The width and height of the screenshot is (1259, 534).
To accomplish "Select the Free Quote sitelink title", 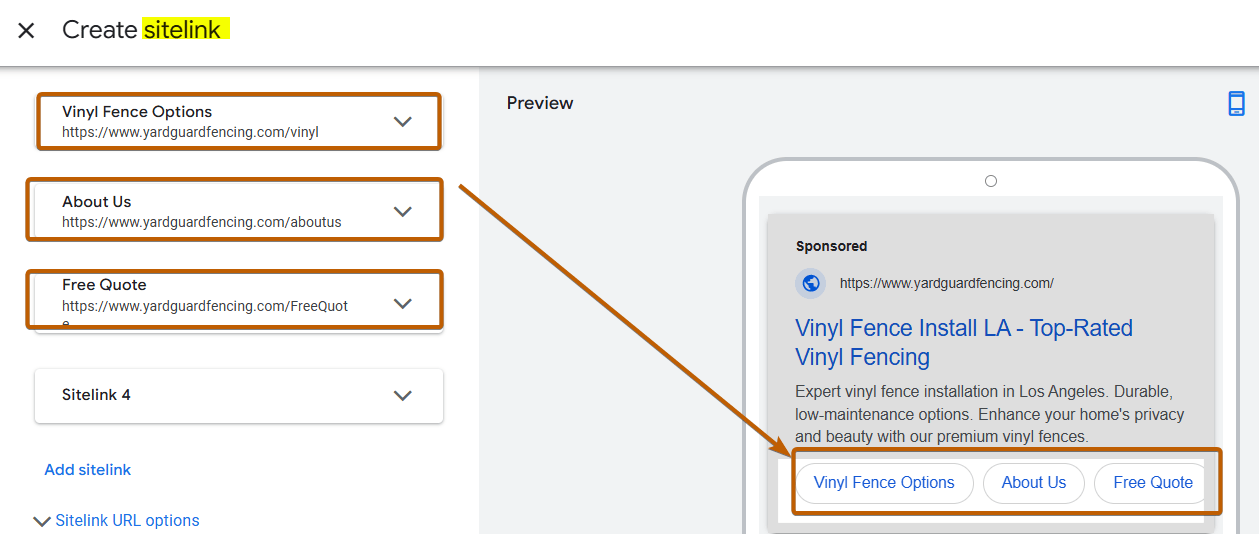I will click(104, 285).
